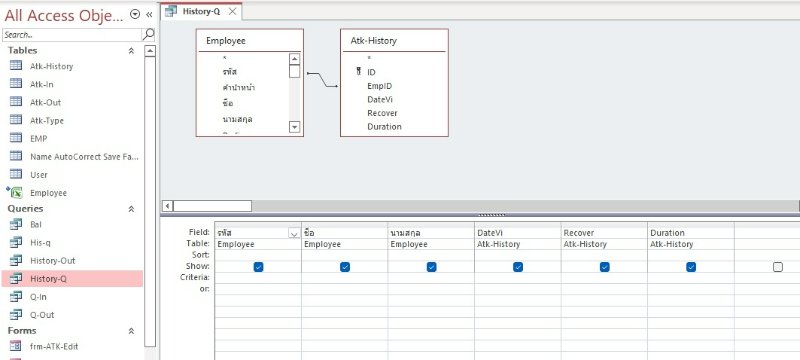
Task: Open the Field dropdown for รหัส column
Action: (x=294, y=233)
